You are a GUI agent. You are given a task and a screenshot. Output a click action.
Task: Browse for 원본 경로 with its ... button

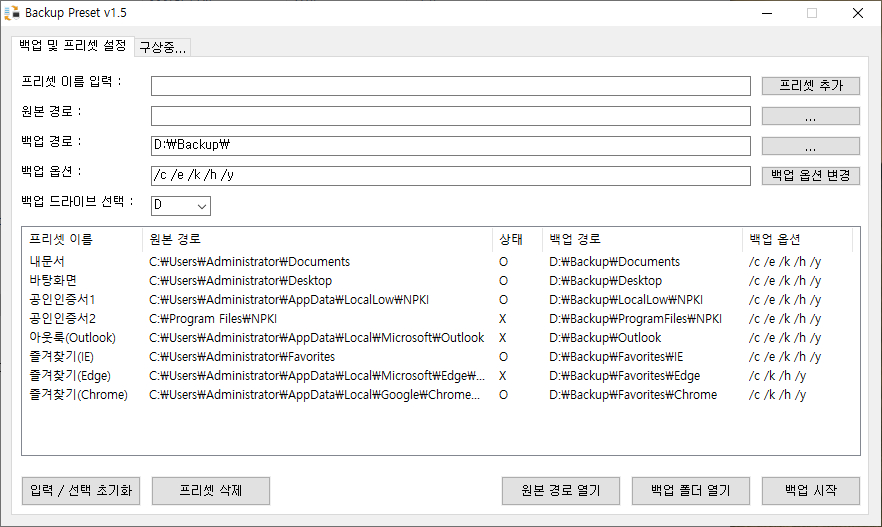pyautogui.click(x=811, y=116)
